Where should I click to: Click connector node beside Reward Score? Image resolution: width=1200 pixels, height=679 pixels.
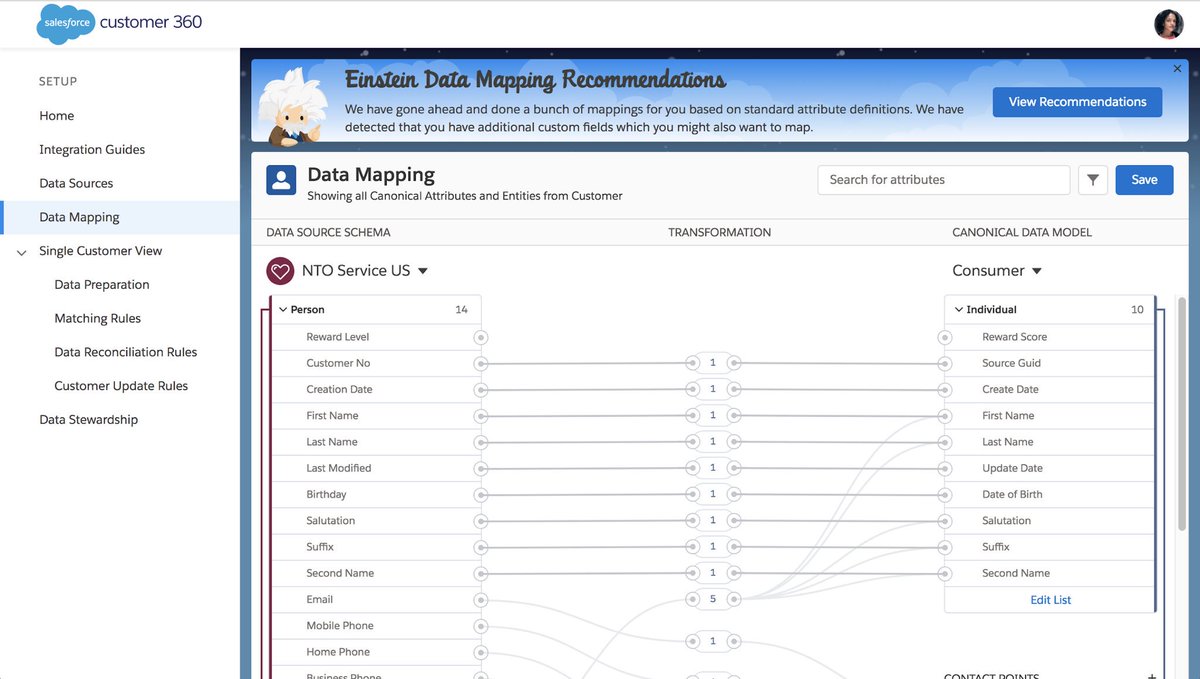coord(945,337)
